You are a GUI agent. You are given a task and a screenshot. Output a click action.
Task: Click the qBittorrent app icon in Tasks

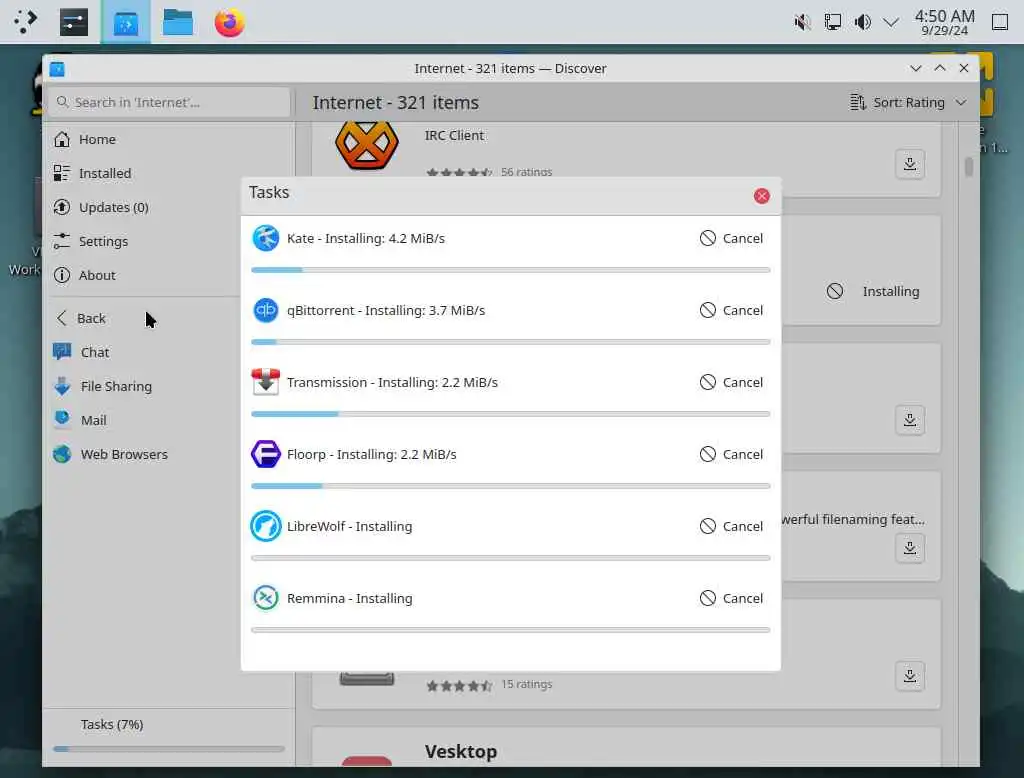click(x=266, y=310)
